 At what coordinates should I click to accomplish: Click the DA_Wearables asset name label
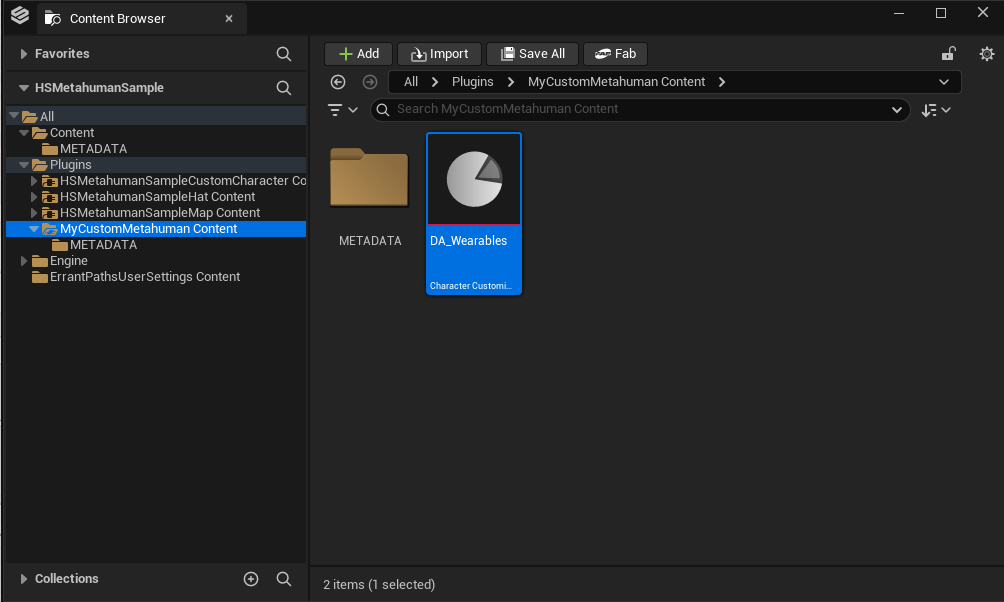pyautogui.click(x=469, y=241)
